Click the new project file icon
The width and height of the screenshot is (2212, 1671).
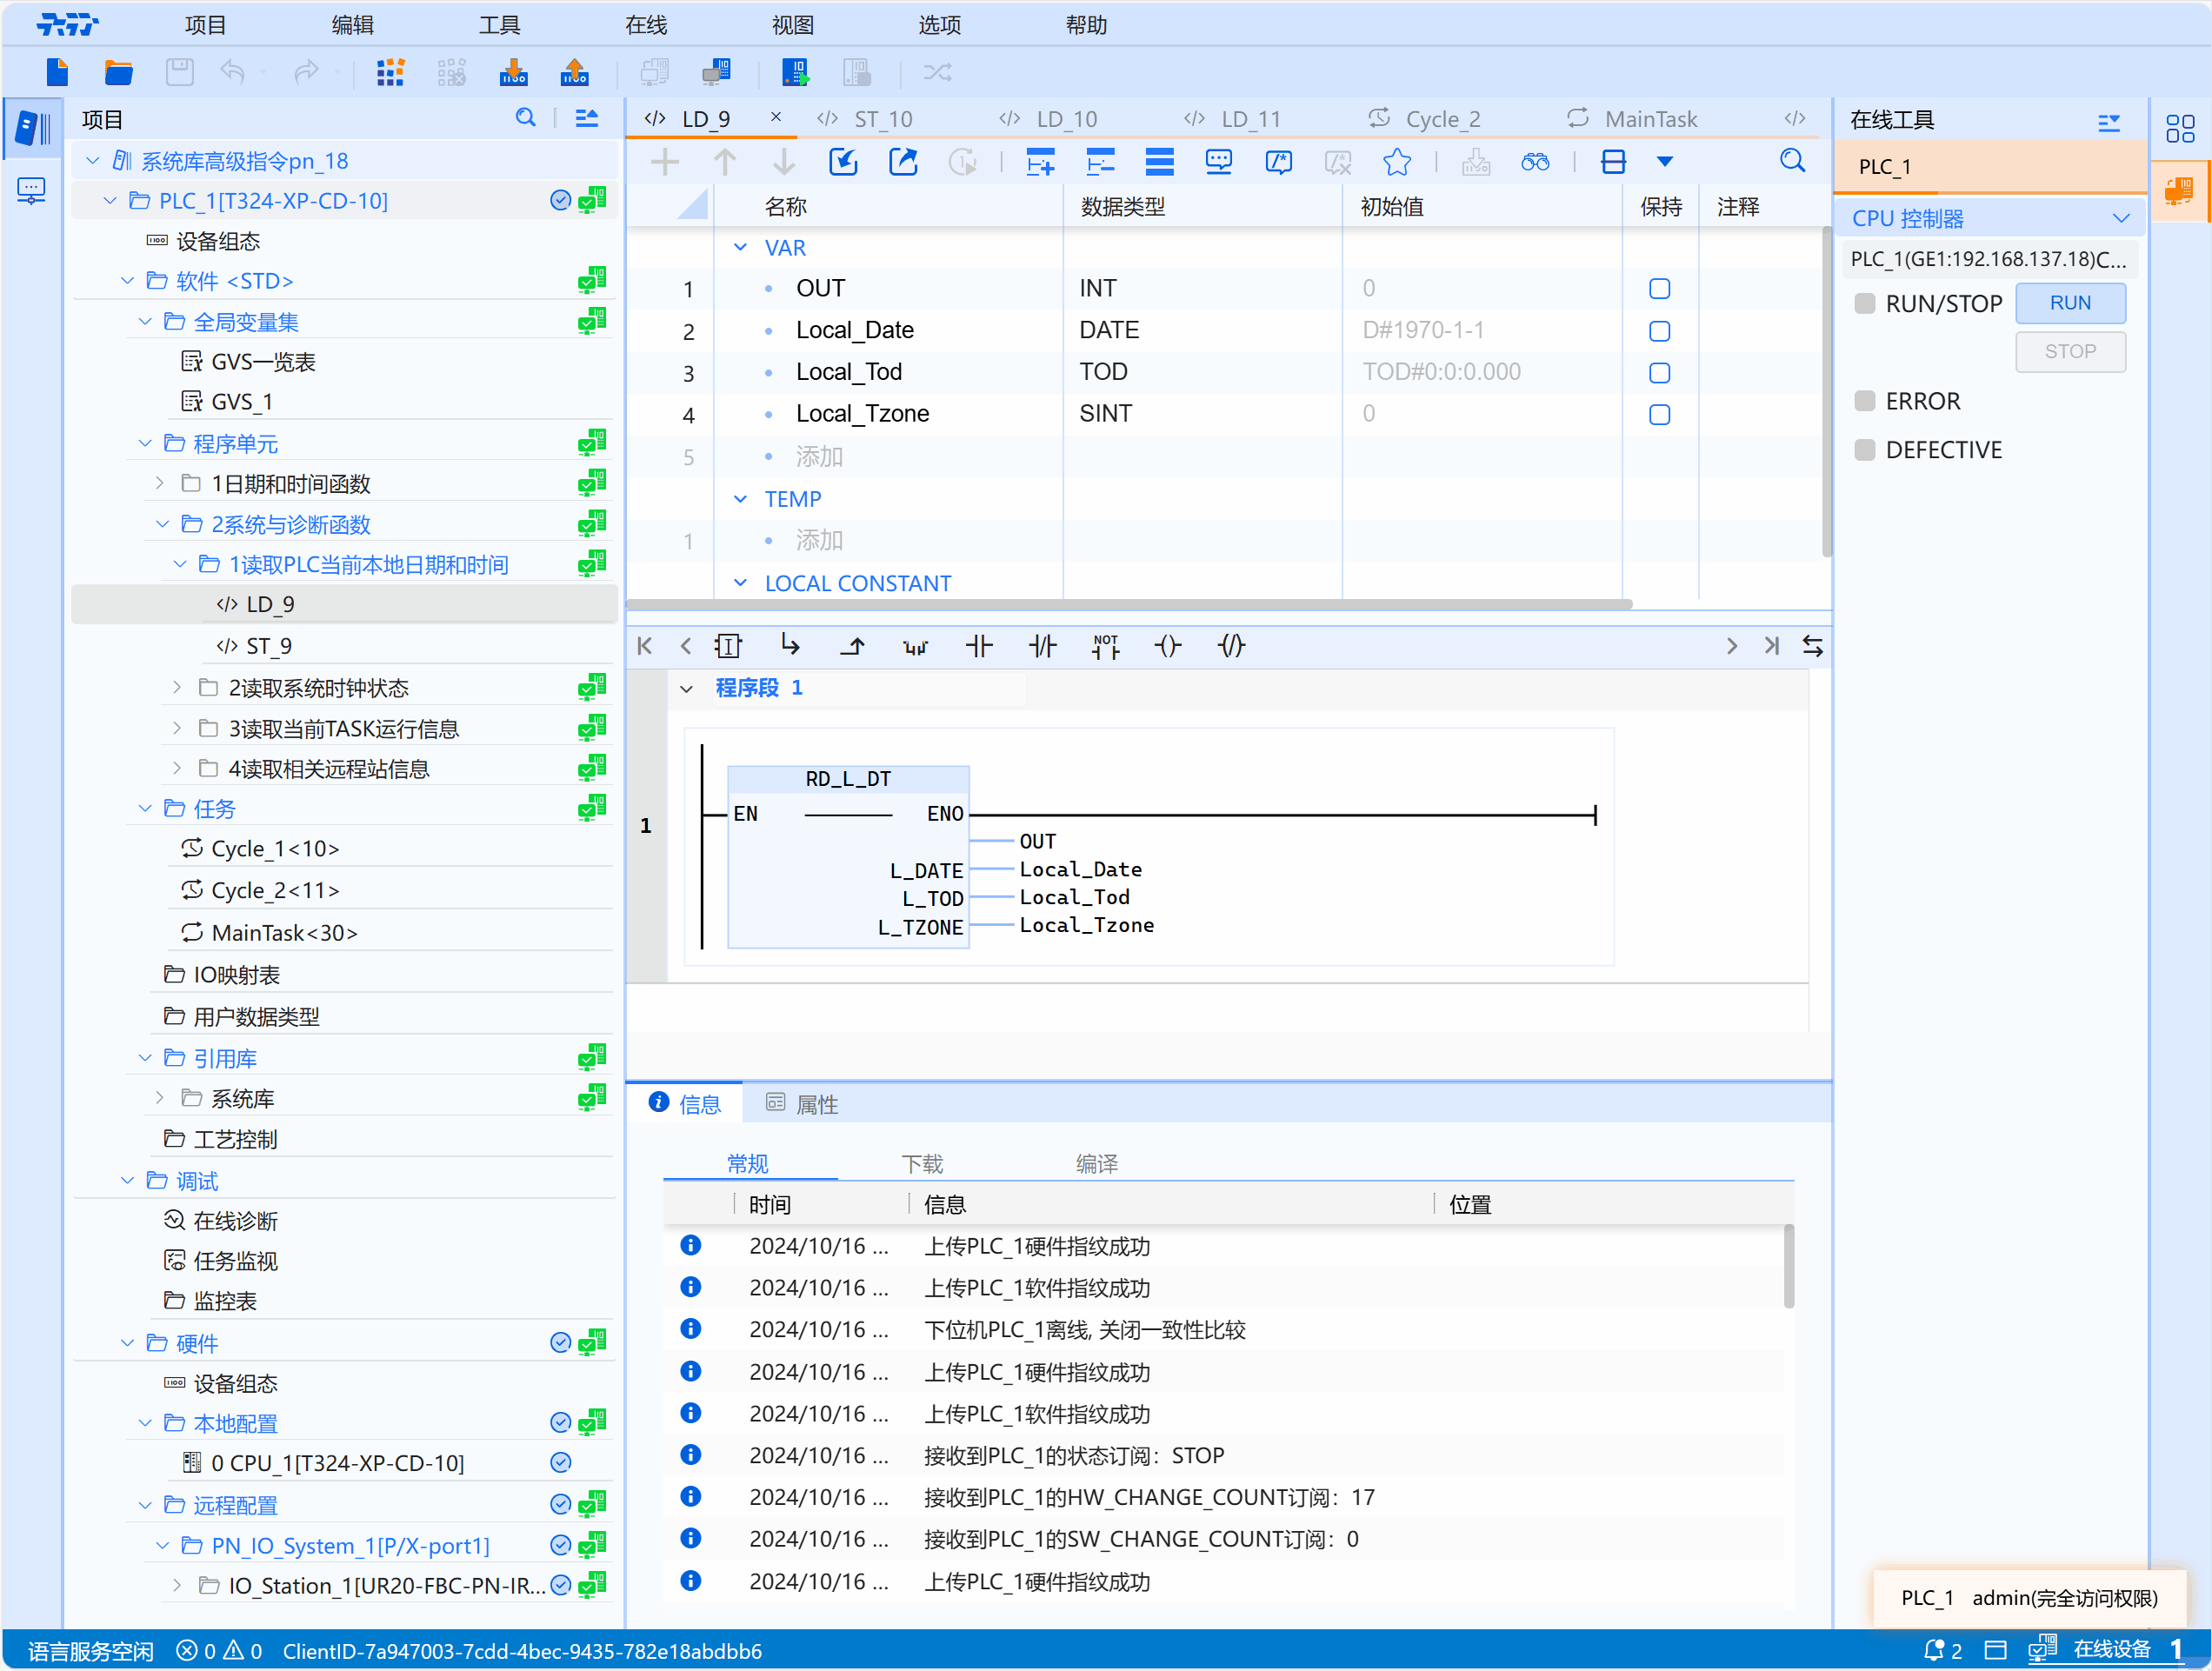click(x=57, y=72)
